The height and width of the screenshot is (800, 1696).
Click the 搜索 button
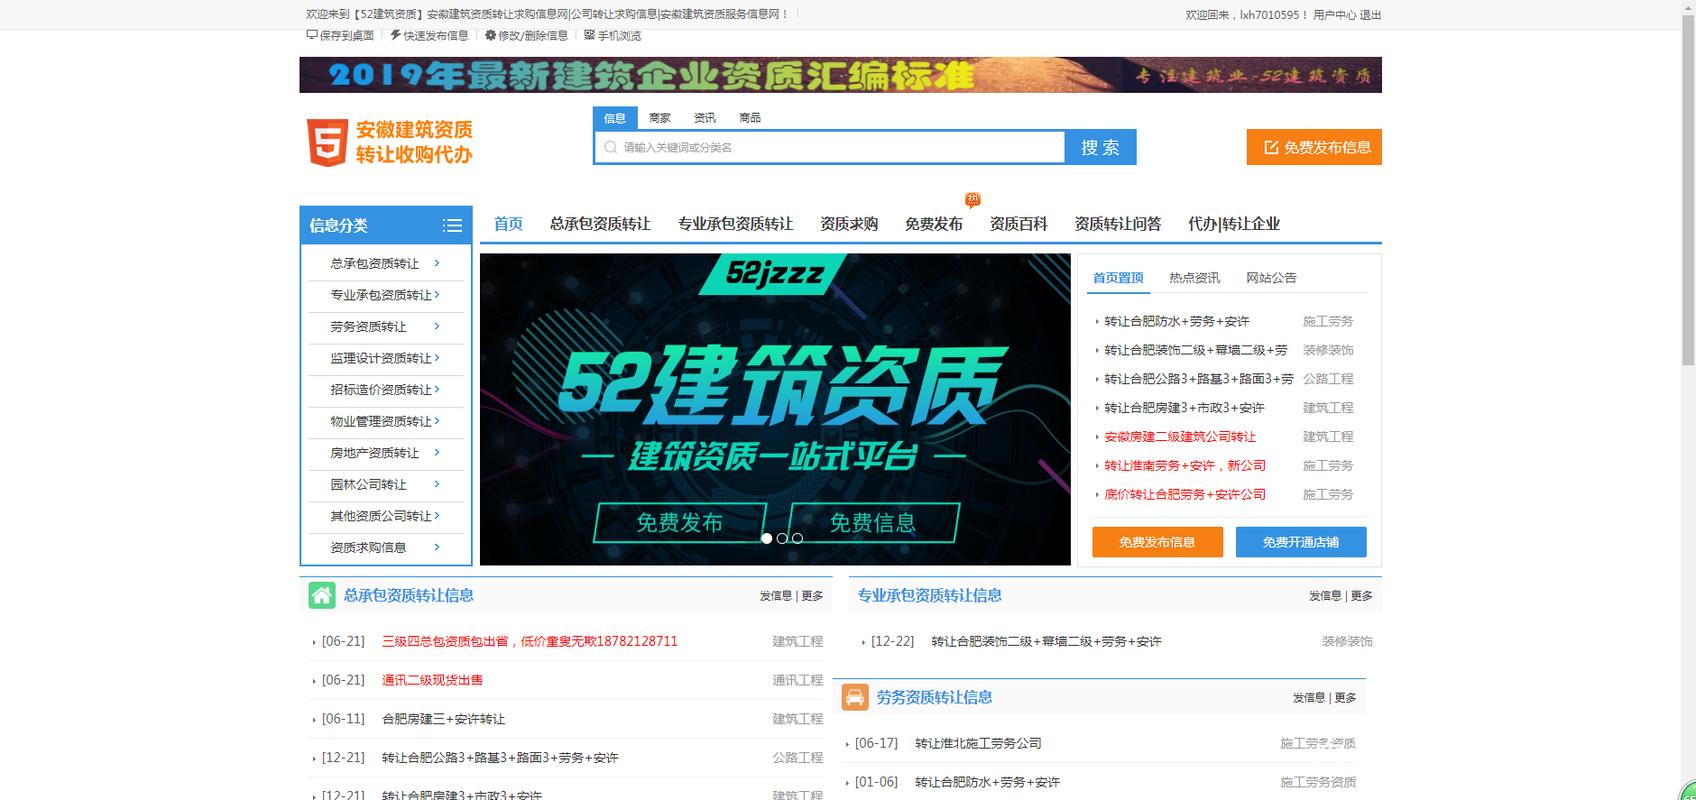[1100, 147]
